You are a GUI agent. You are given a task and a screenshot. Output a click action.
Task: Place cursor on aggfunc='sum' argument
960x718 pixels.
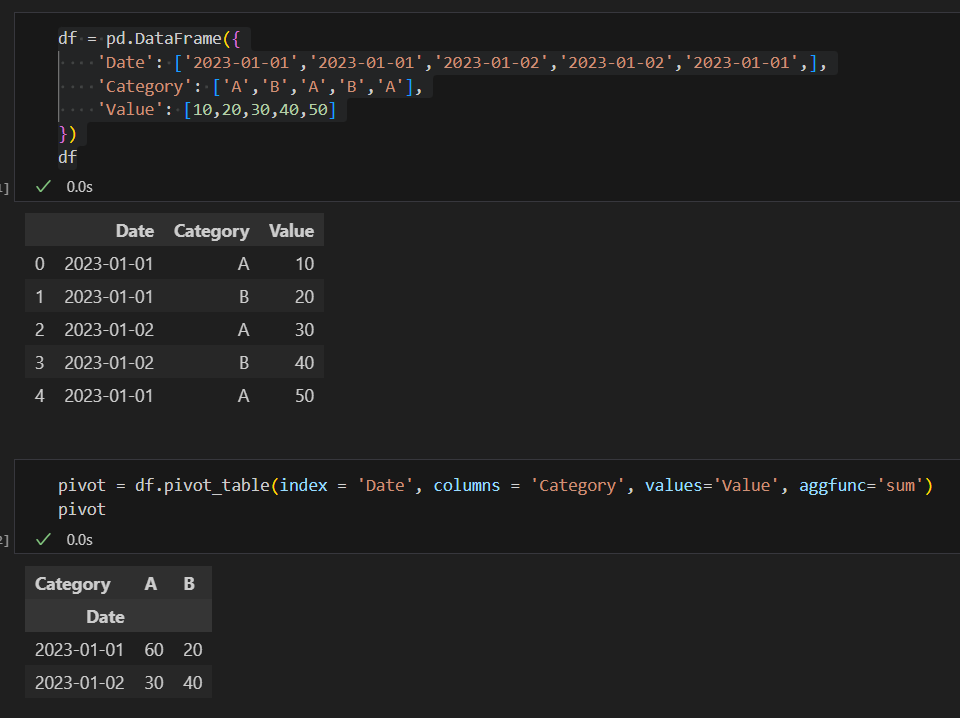click(x=861, y=485)
